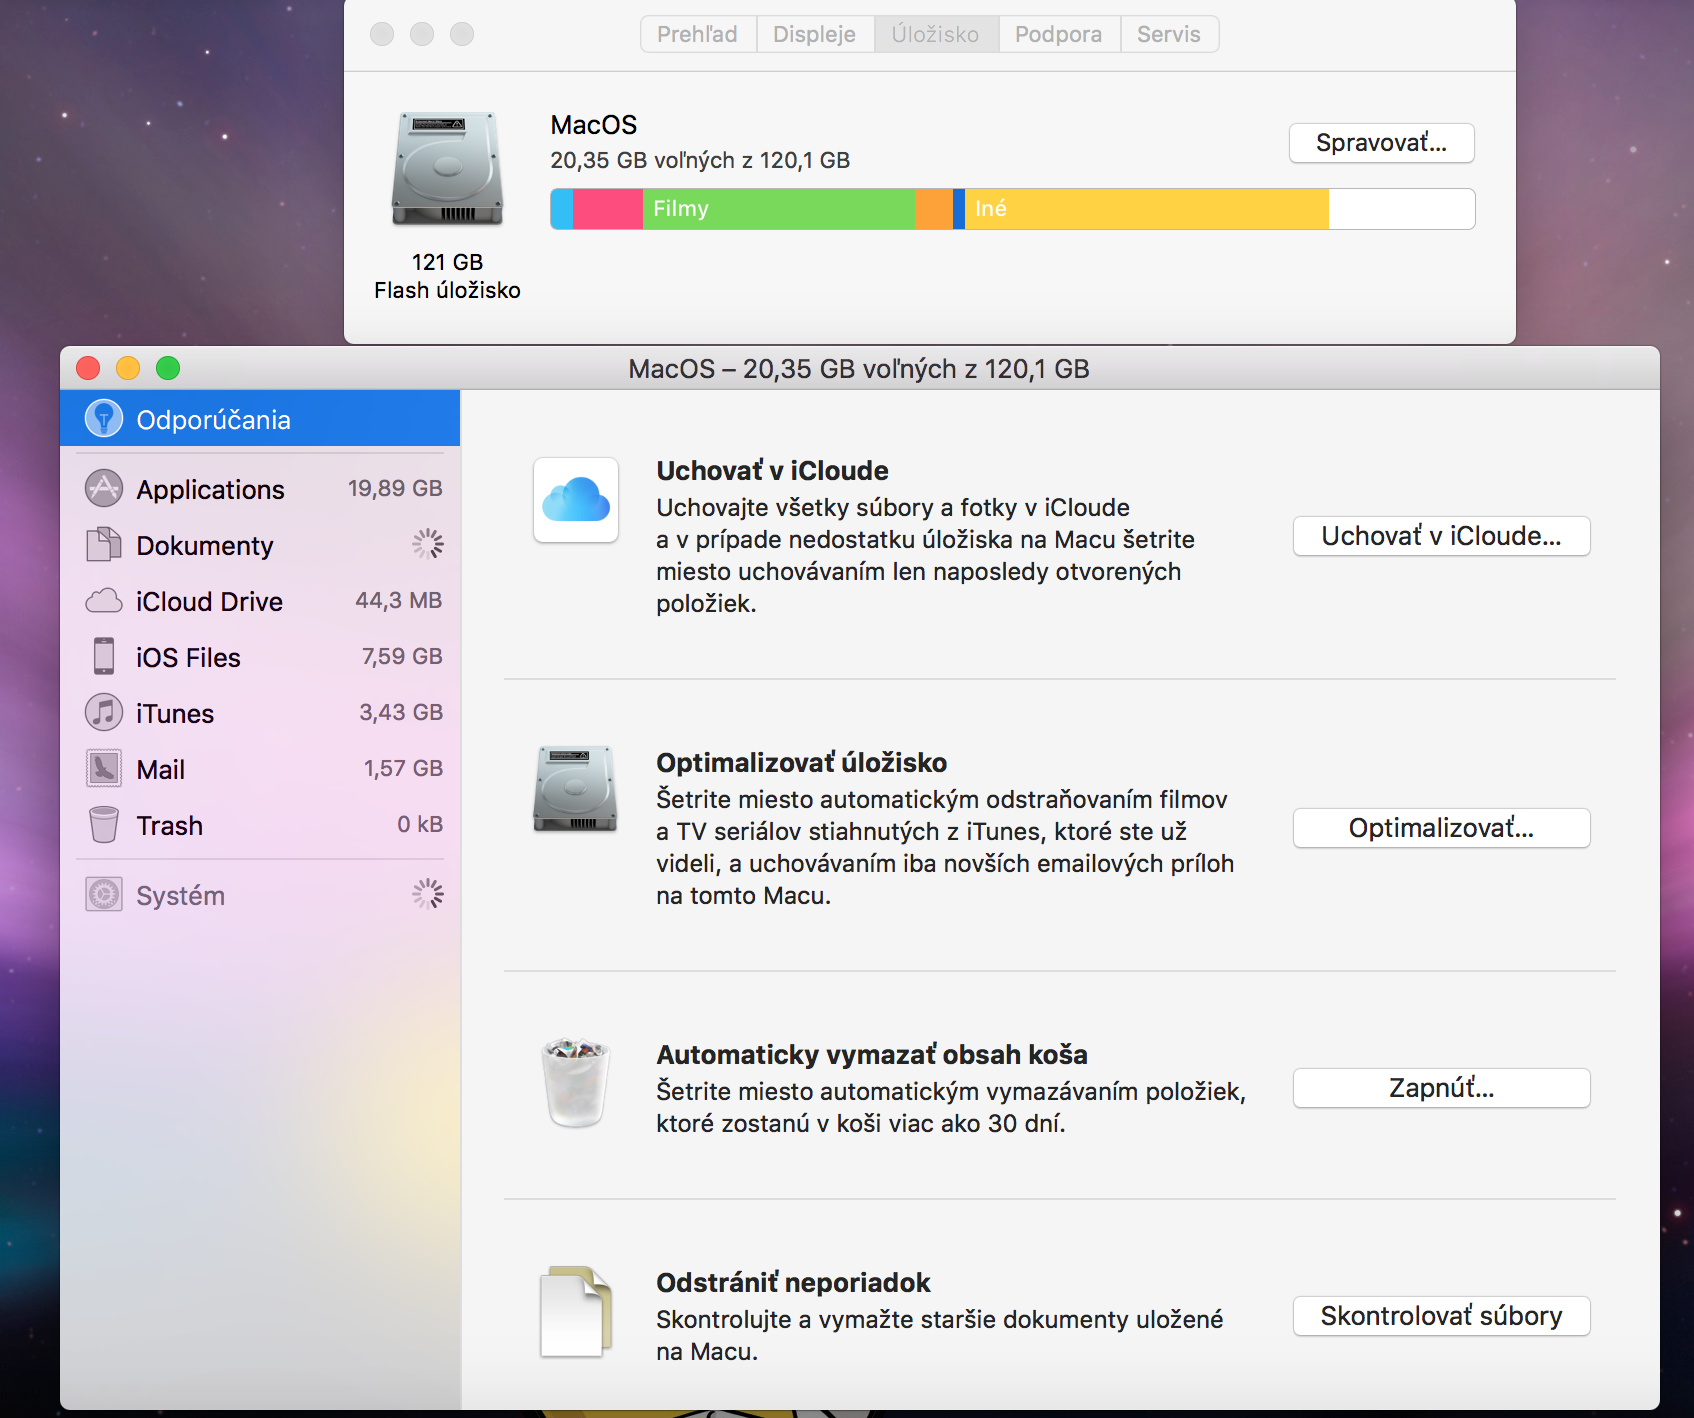
Task: Minimize the storage window with yellow button
Action: tap(128, 368)
